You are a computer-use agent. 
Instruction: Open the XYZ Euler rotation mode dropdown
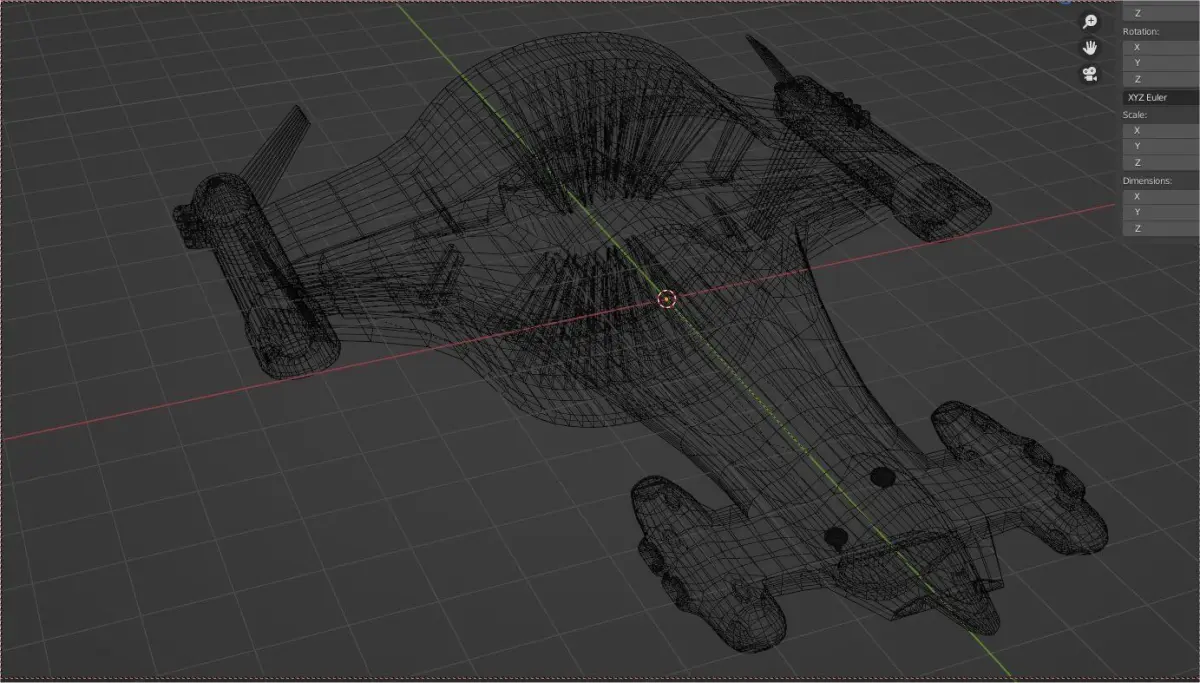[1160, 97]
